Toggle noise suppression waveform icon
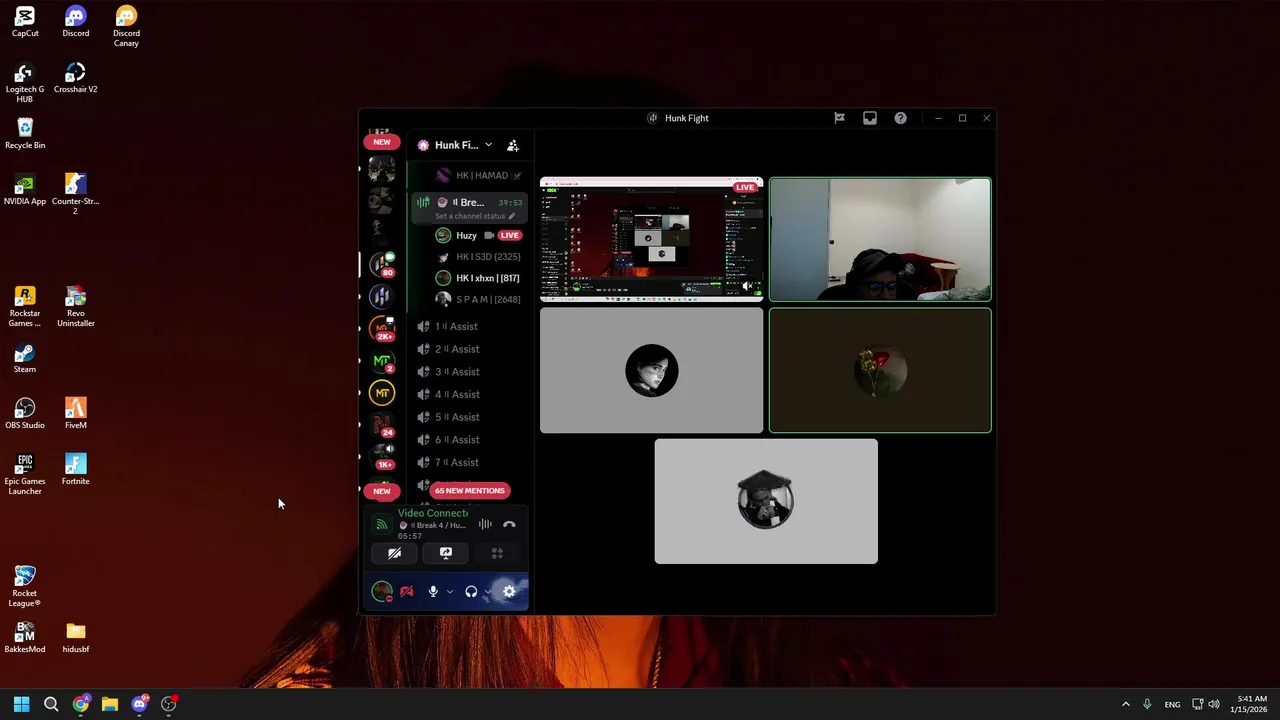The image size is (1280, 720). (x=485, y=524)
